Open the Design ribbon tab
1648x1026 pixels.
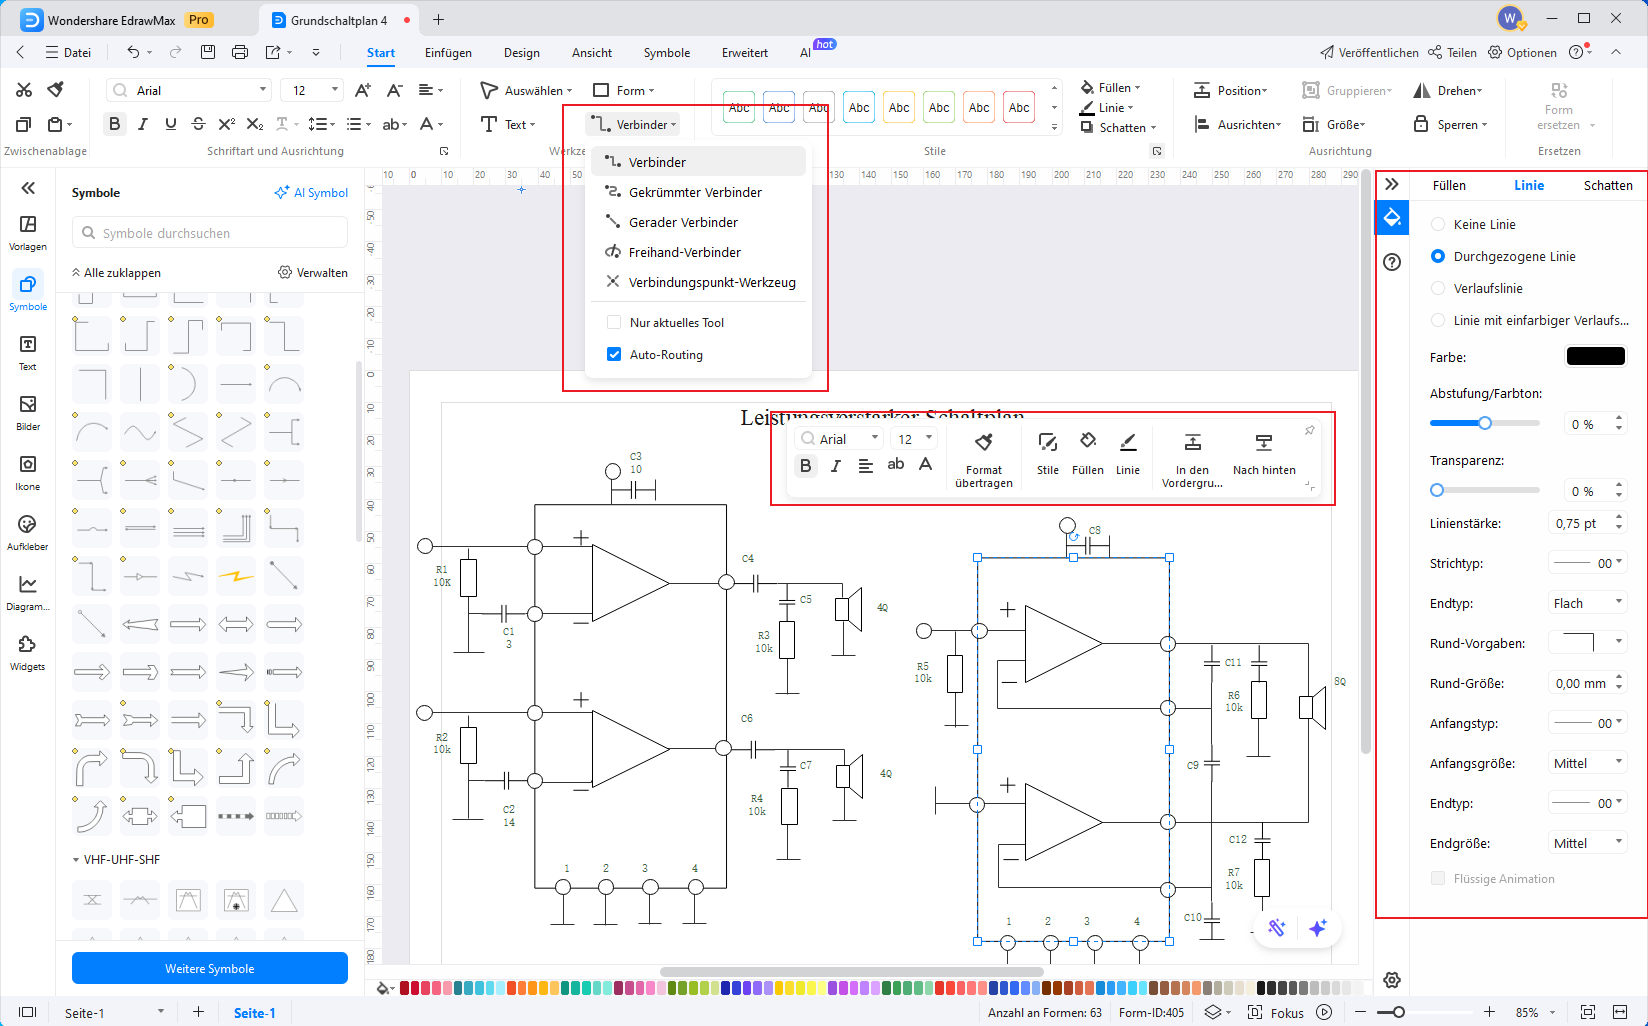(x=521, y=53)
